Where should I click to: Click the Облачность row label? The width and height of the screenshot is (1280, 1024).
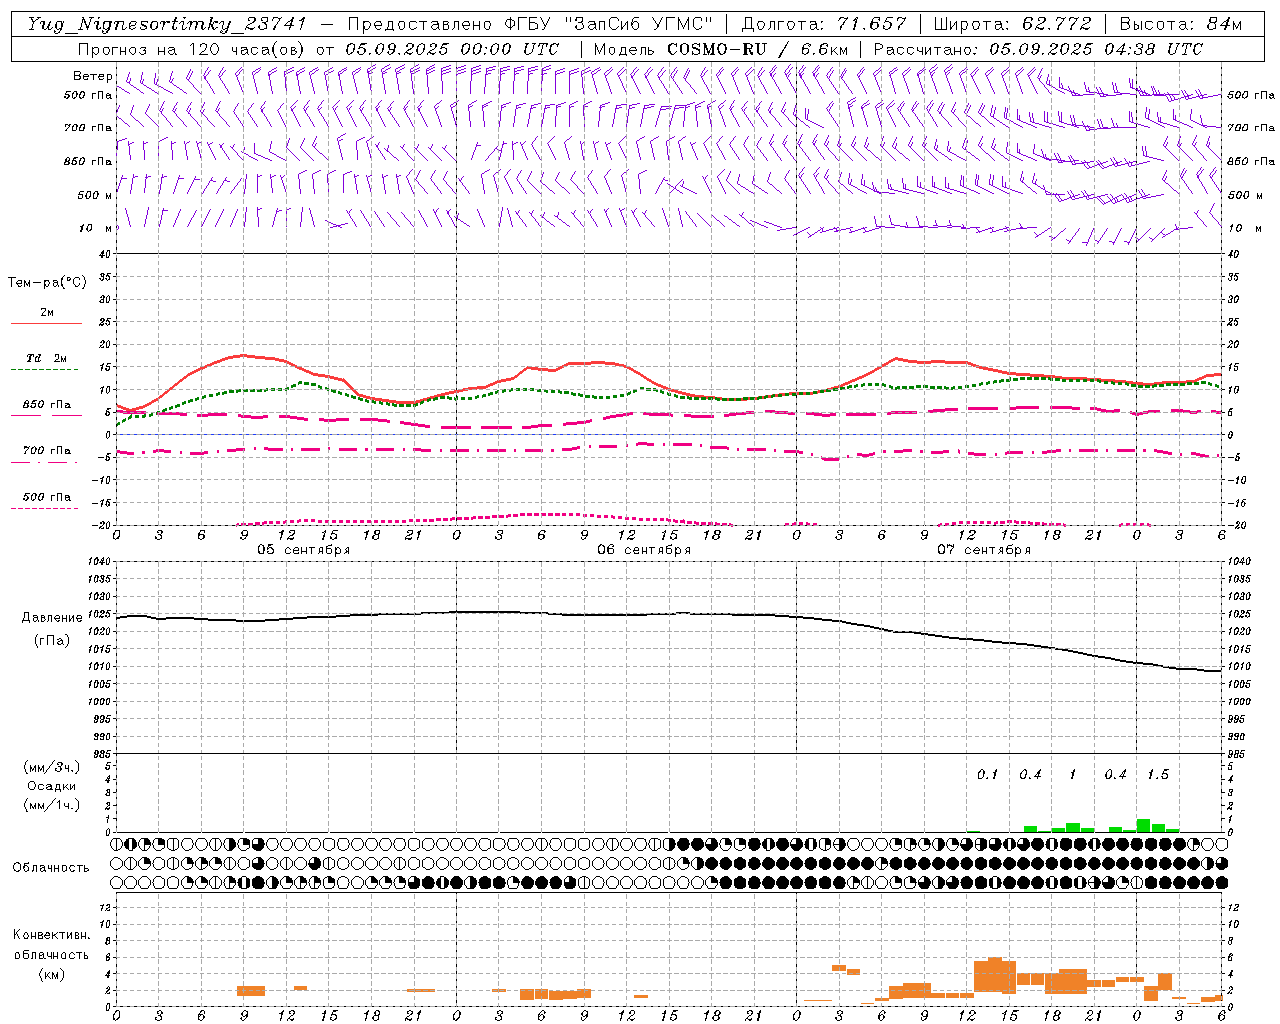click(51, 868)
